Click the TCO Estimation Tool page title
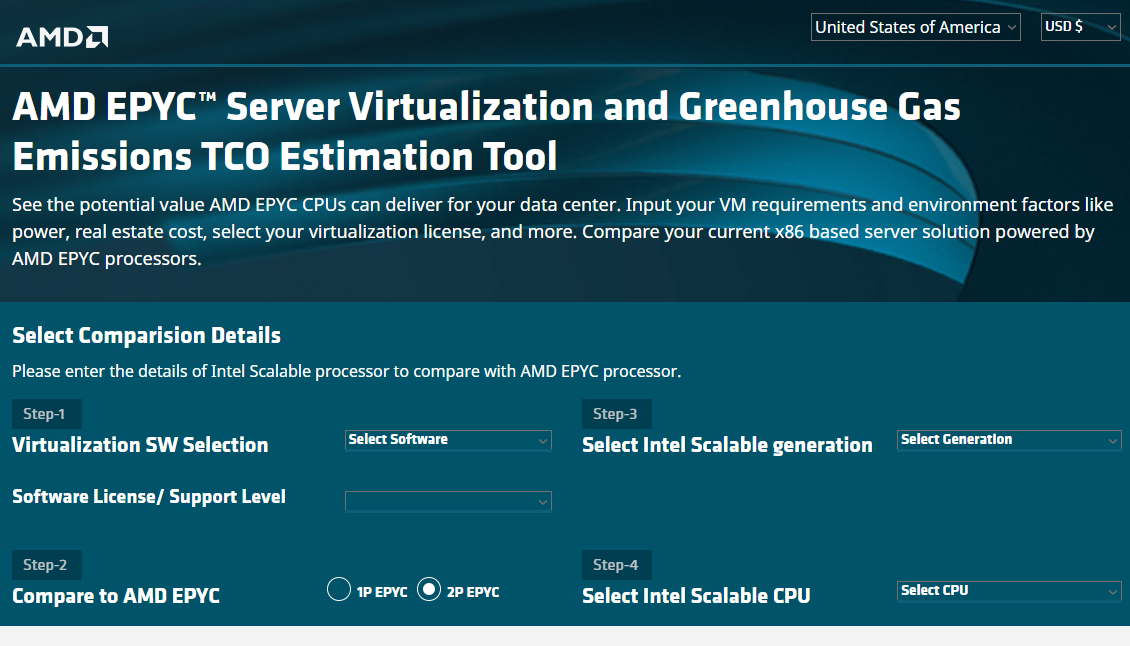This screenshot has width=1130, height=646. point(486,131)
